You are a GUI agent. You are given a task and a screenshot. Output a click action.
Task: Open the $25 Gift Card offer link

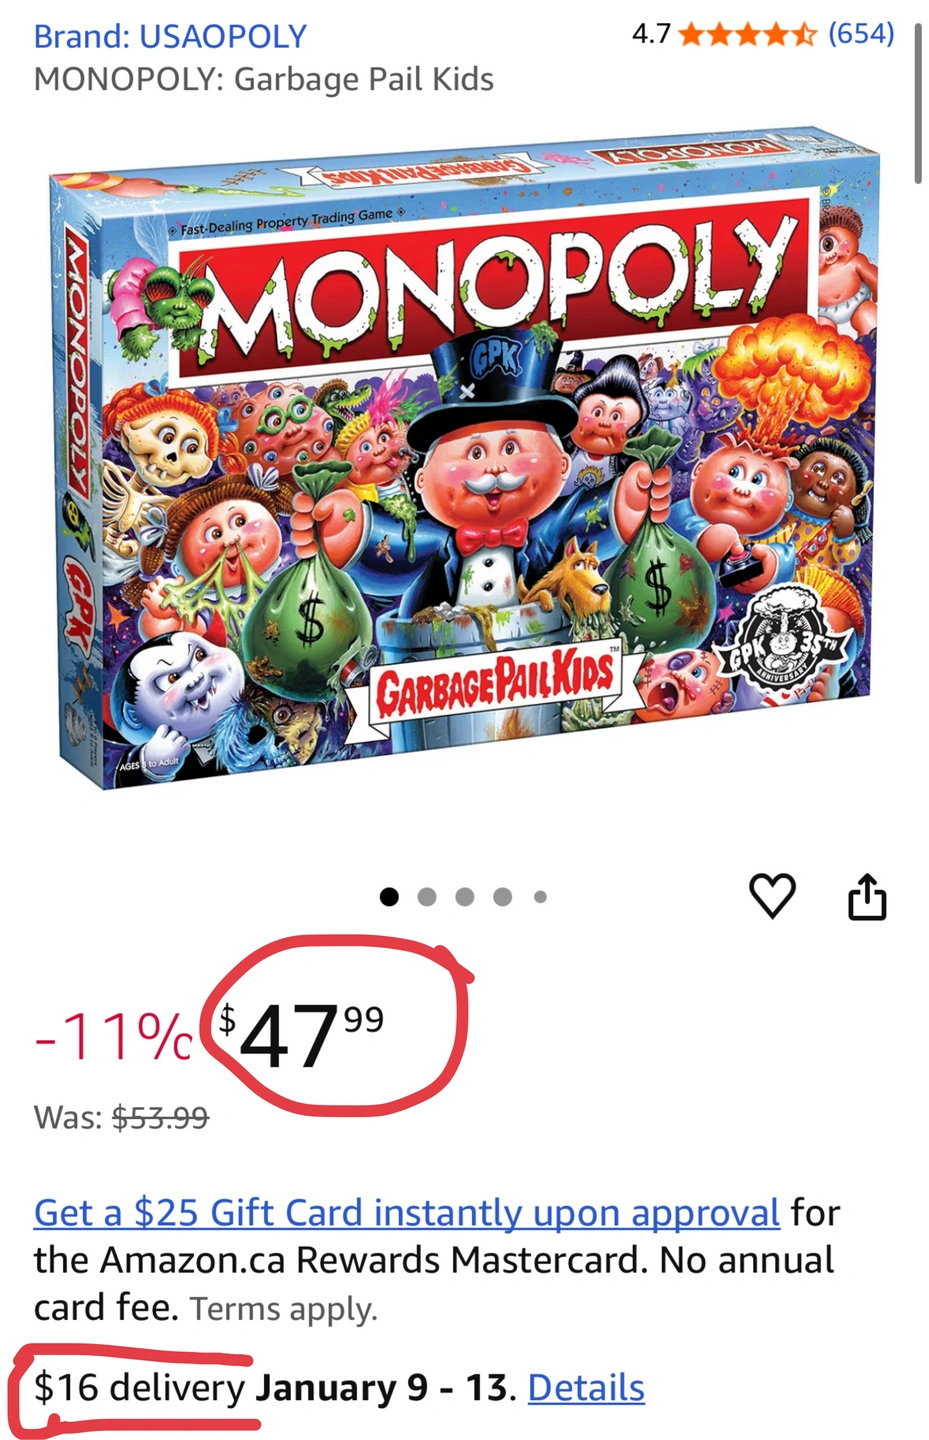point(407,1212)
